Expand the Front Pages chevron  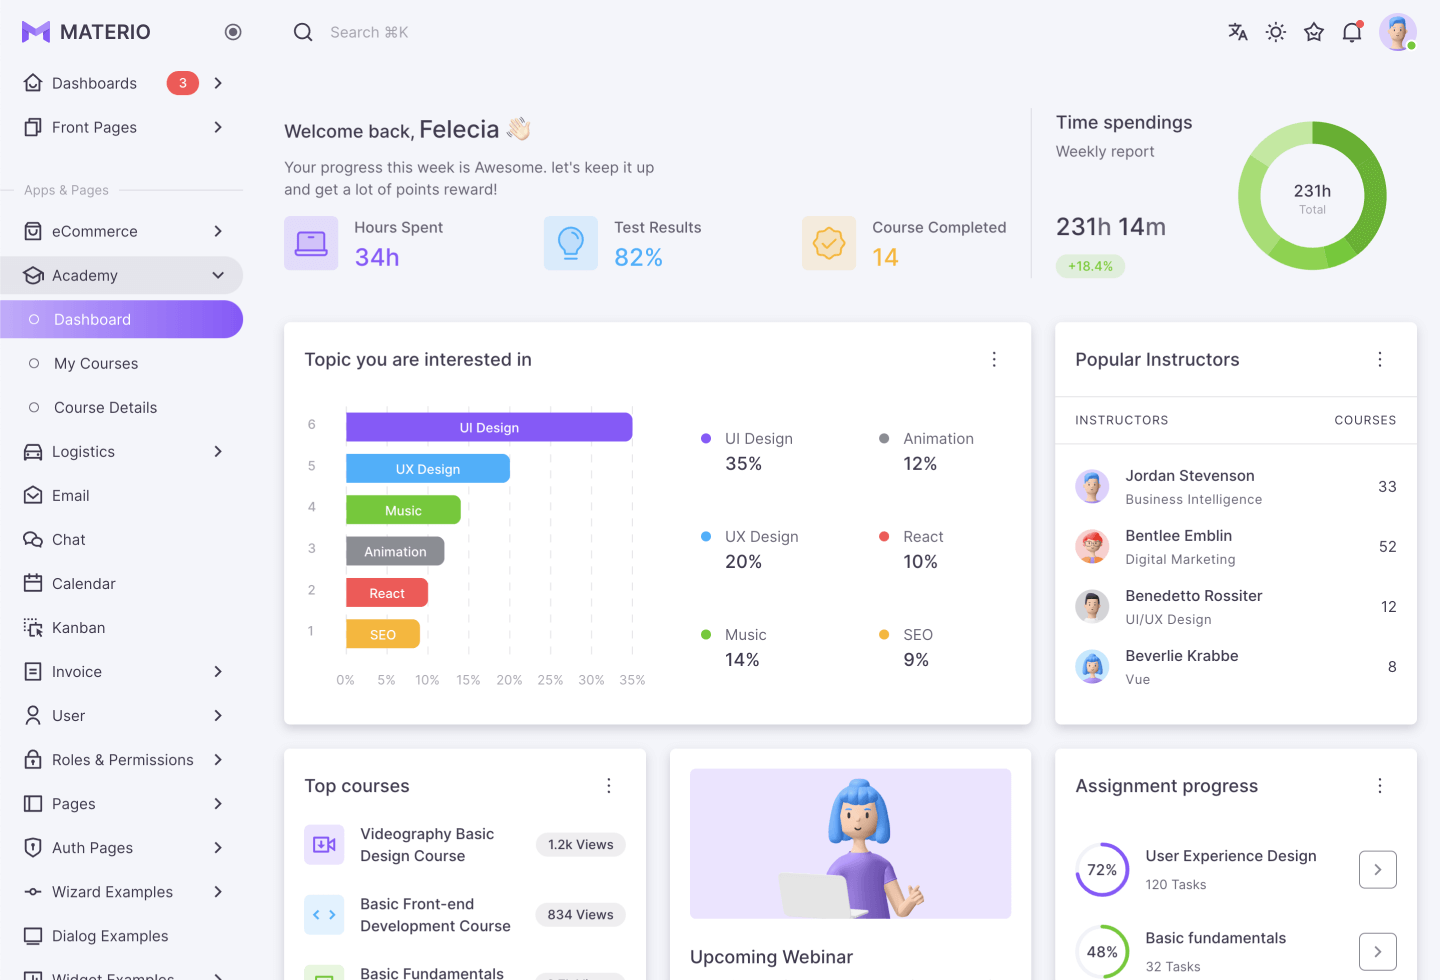tap(218, 127)
